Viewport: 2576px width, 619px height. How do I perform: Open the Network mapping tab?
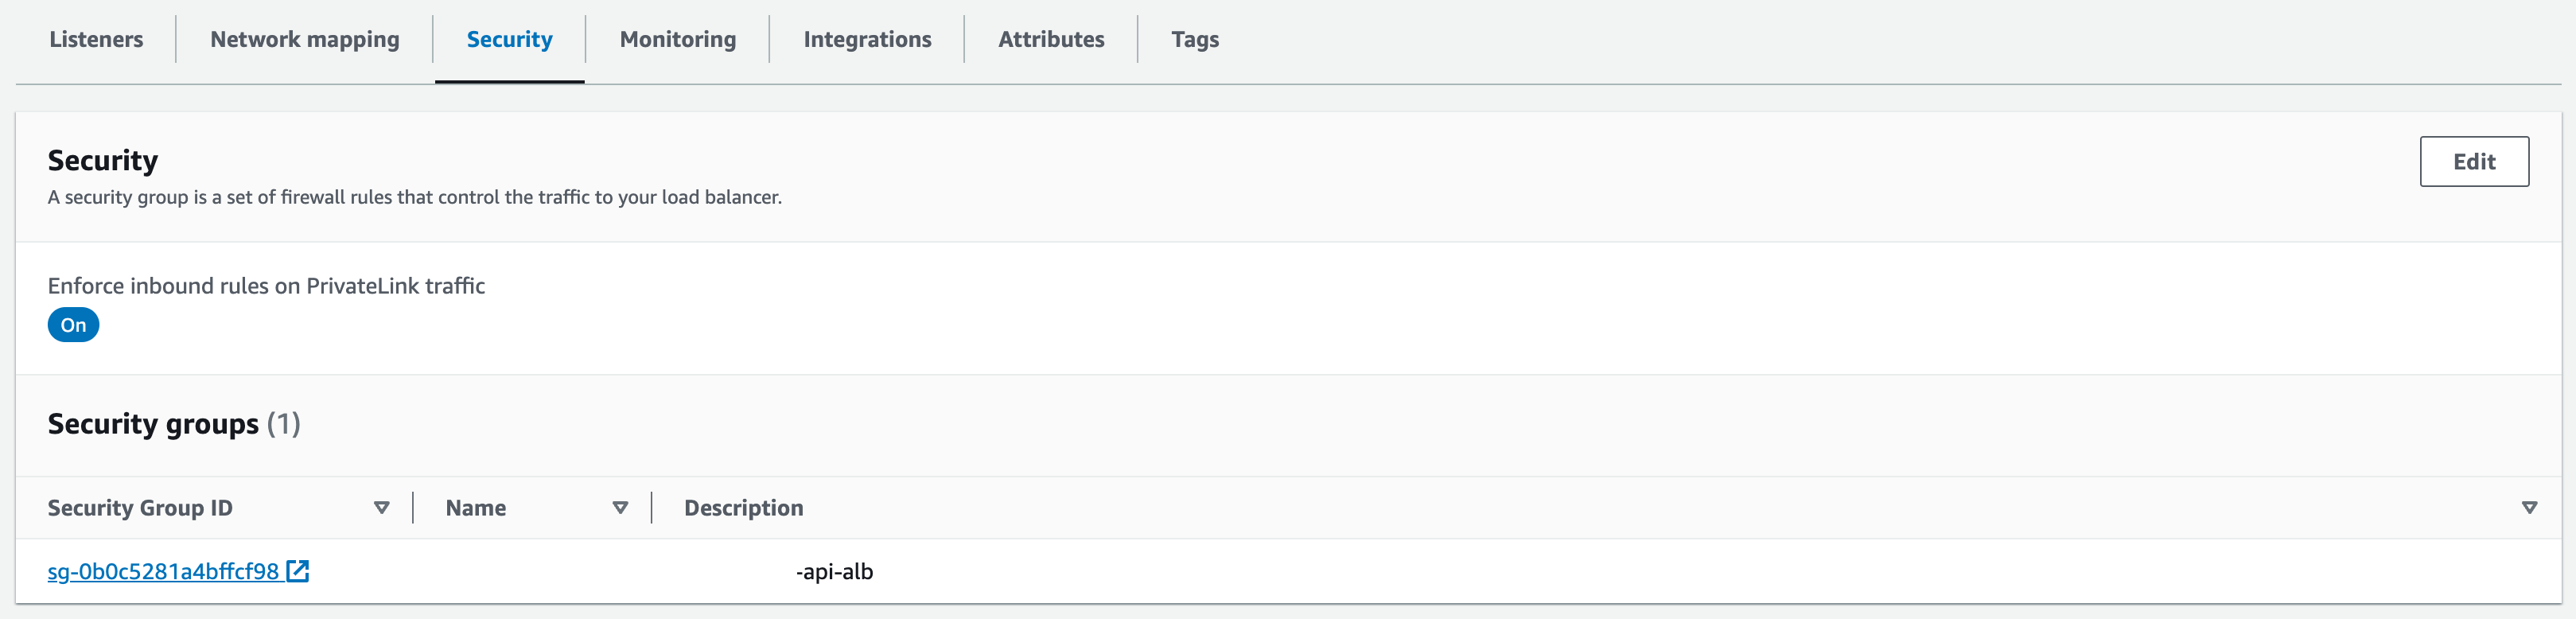click(x=305, y=39)
